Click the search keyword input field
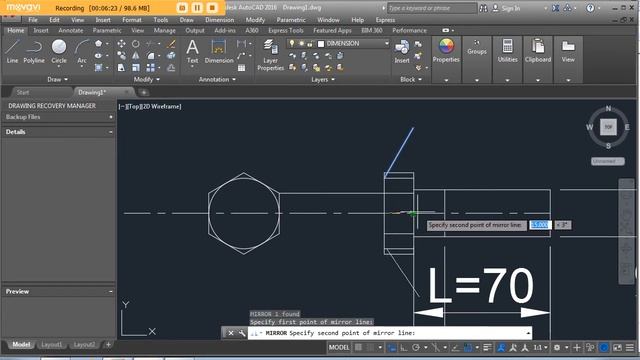This screenshot has height=360, width=640. (x=431, y=8)
